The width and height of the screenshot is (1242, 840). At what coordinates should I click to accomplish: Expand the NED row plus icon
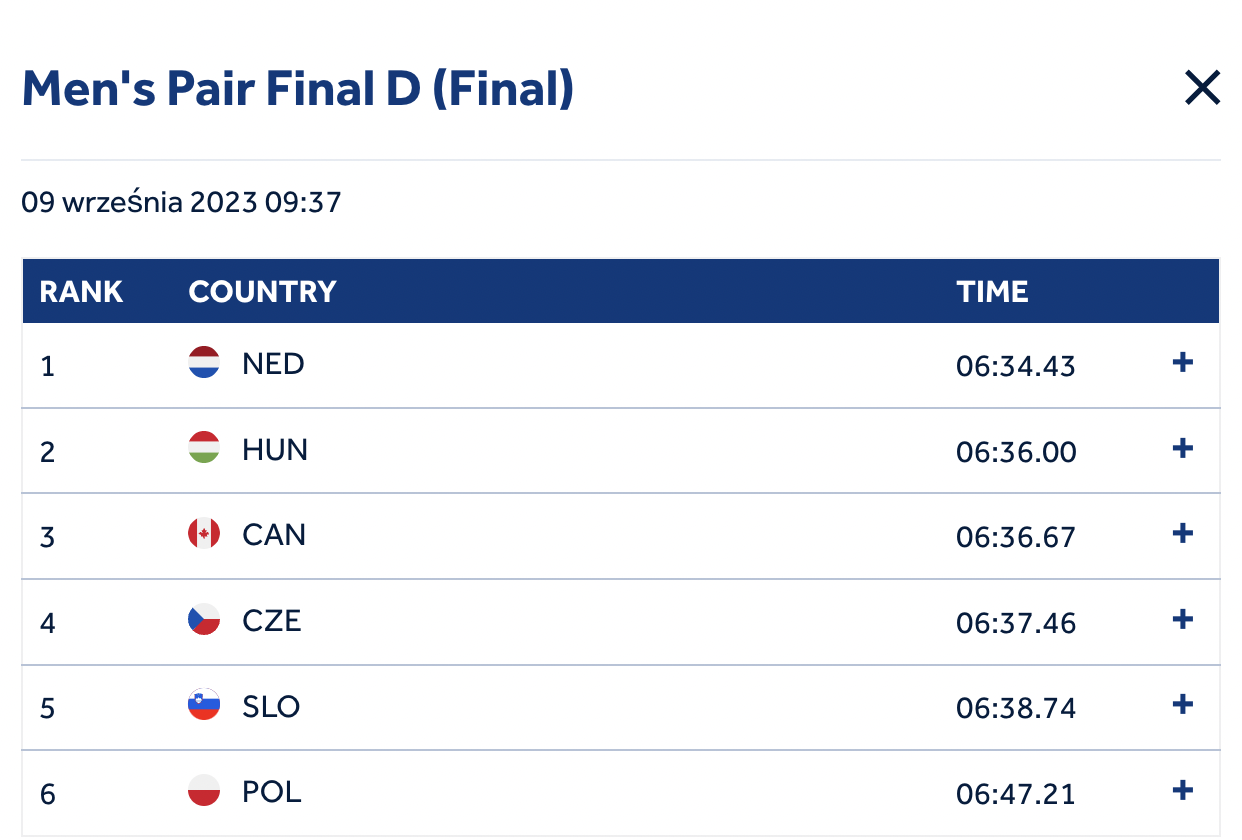(x=1182, y=362)
